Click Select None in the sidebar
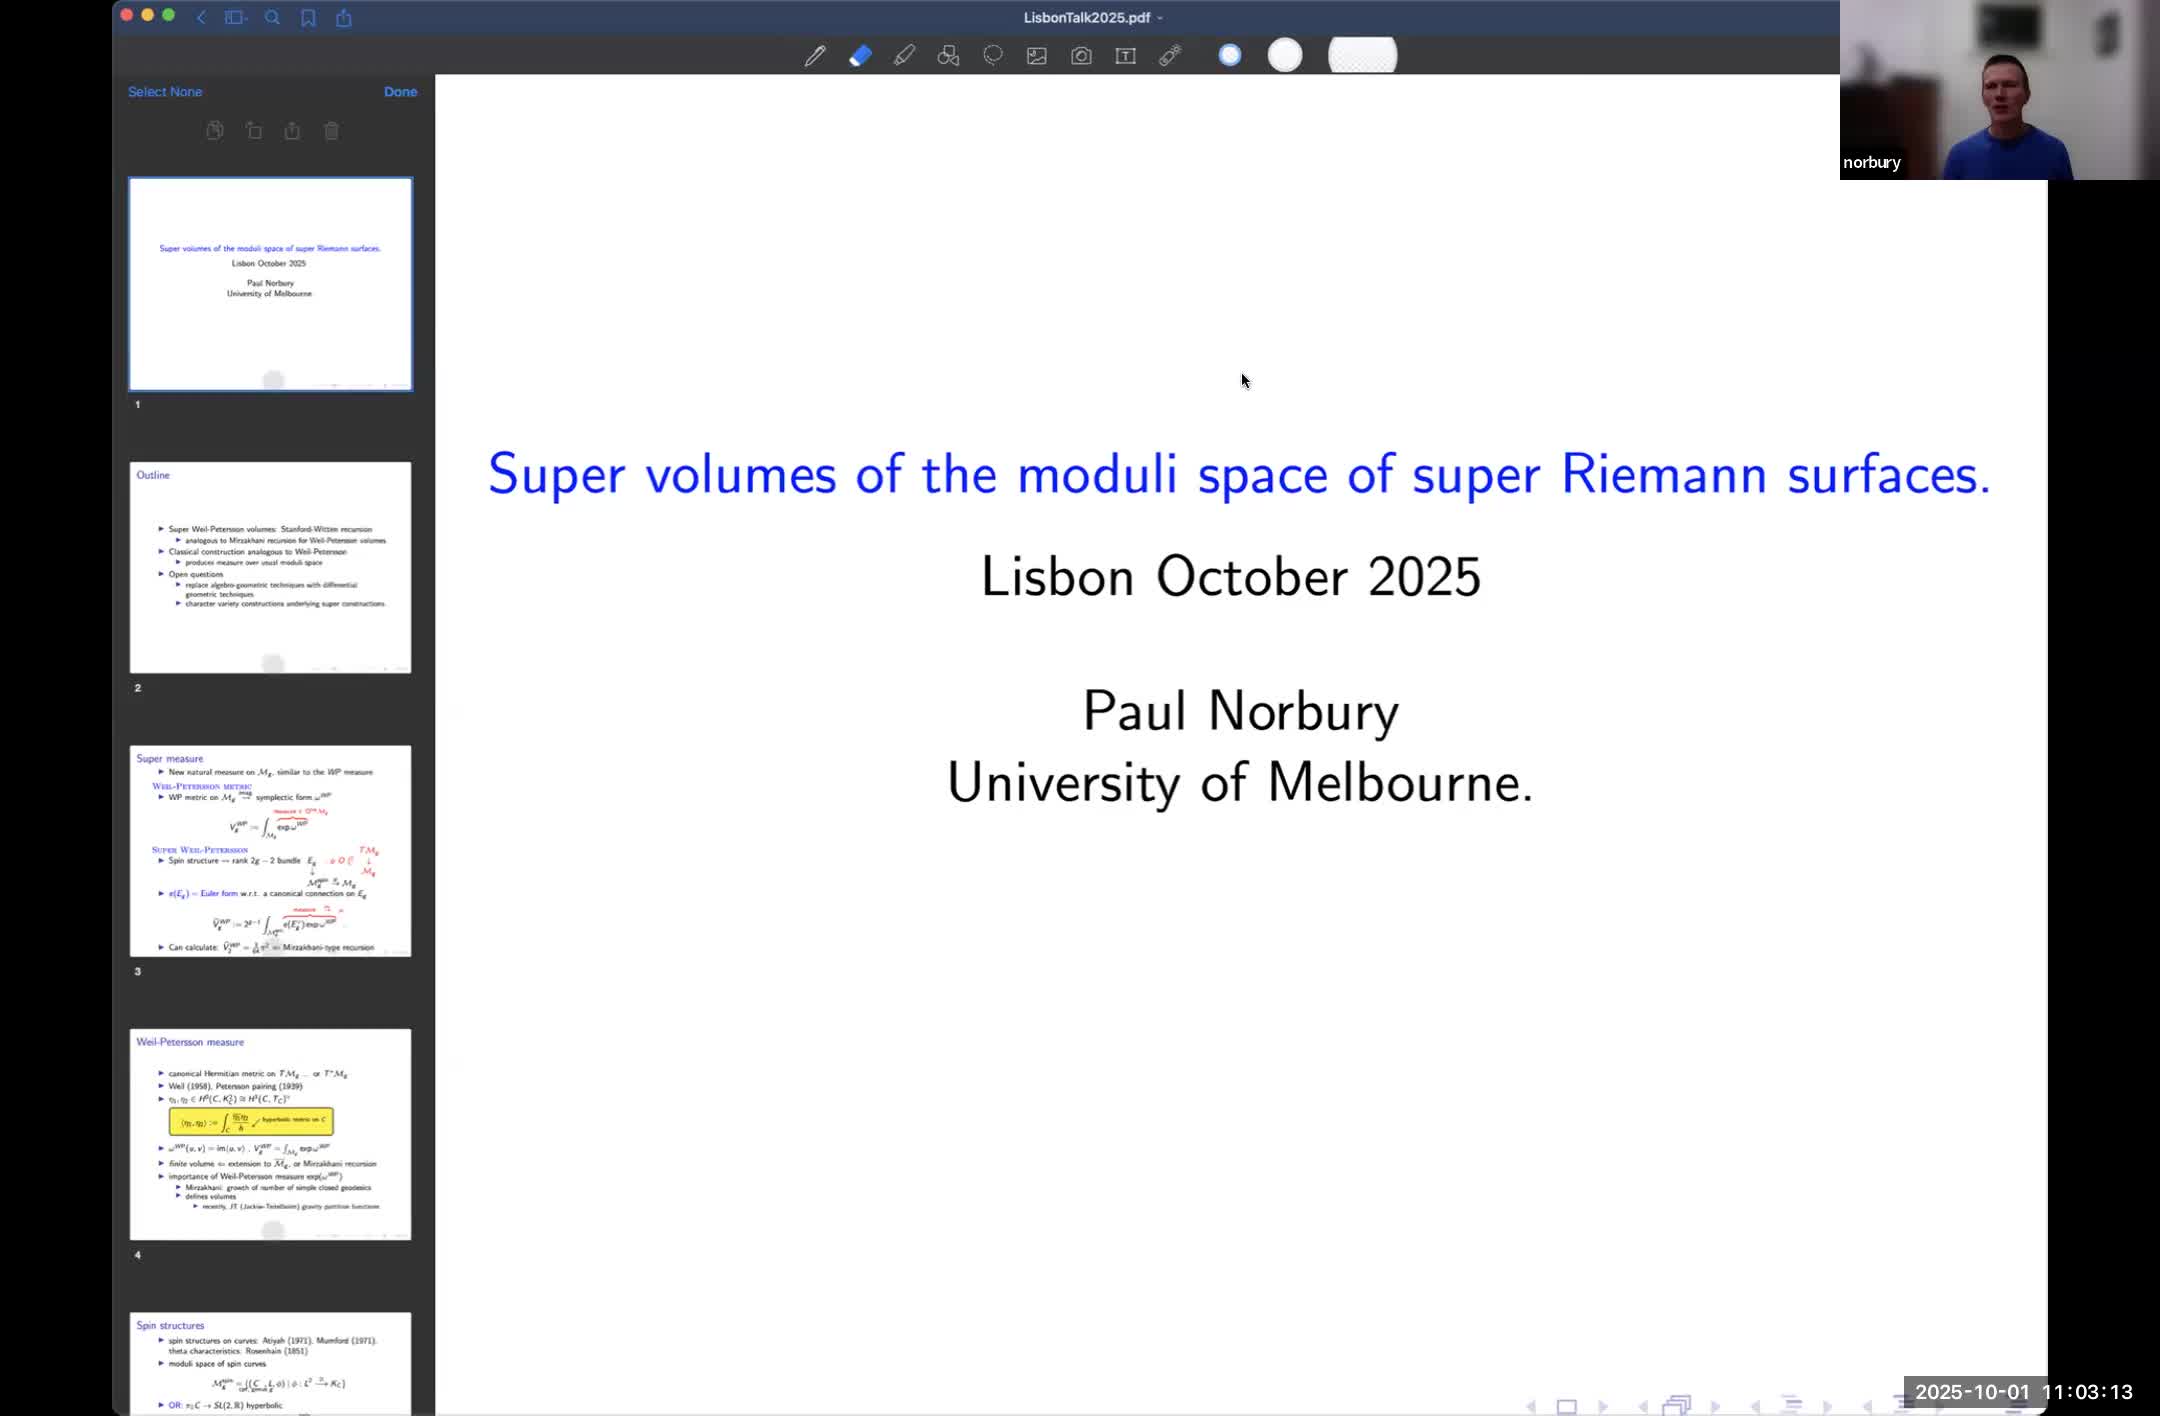Screen dimensions: 2160x1416 165,91
